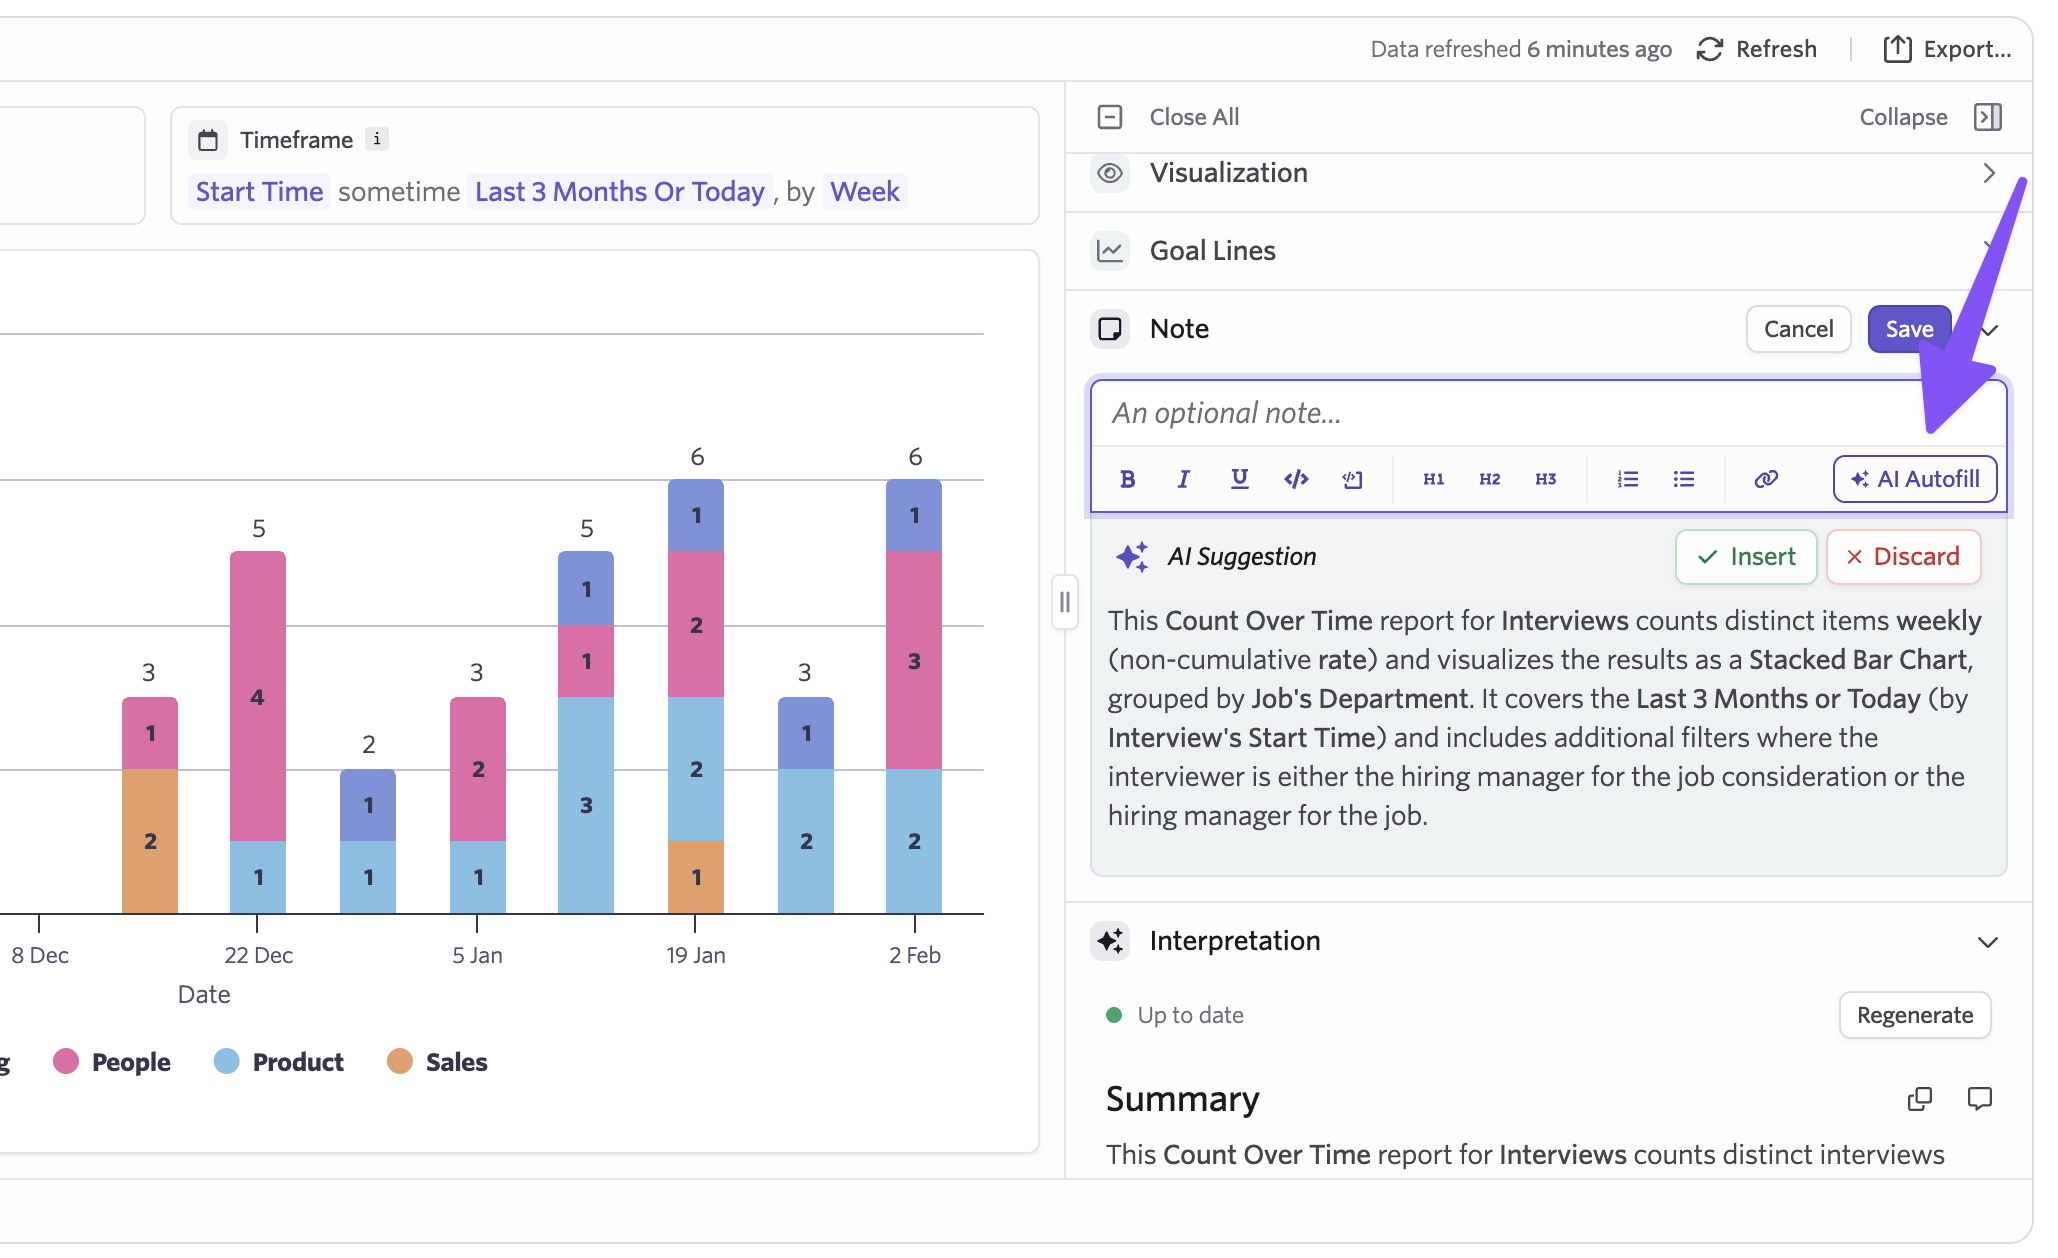The width and height of the screenshot is (2058, 1258).
Task: Click the AI Autofill button
Action: (x=1914, y=479)
